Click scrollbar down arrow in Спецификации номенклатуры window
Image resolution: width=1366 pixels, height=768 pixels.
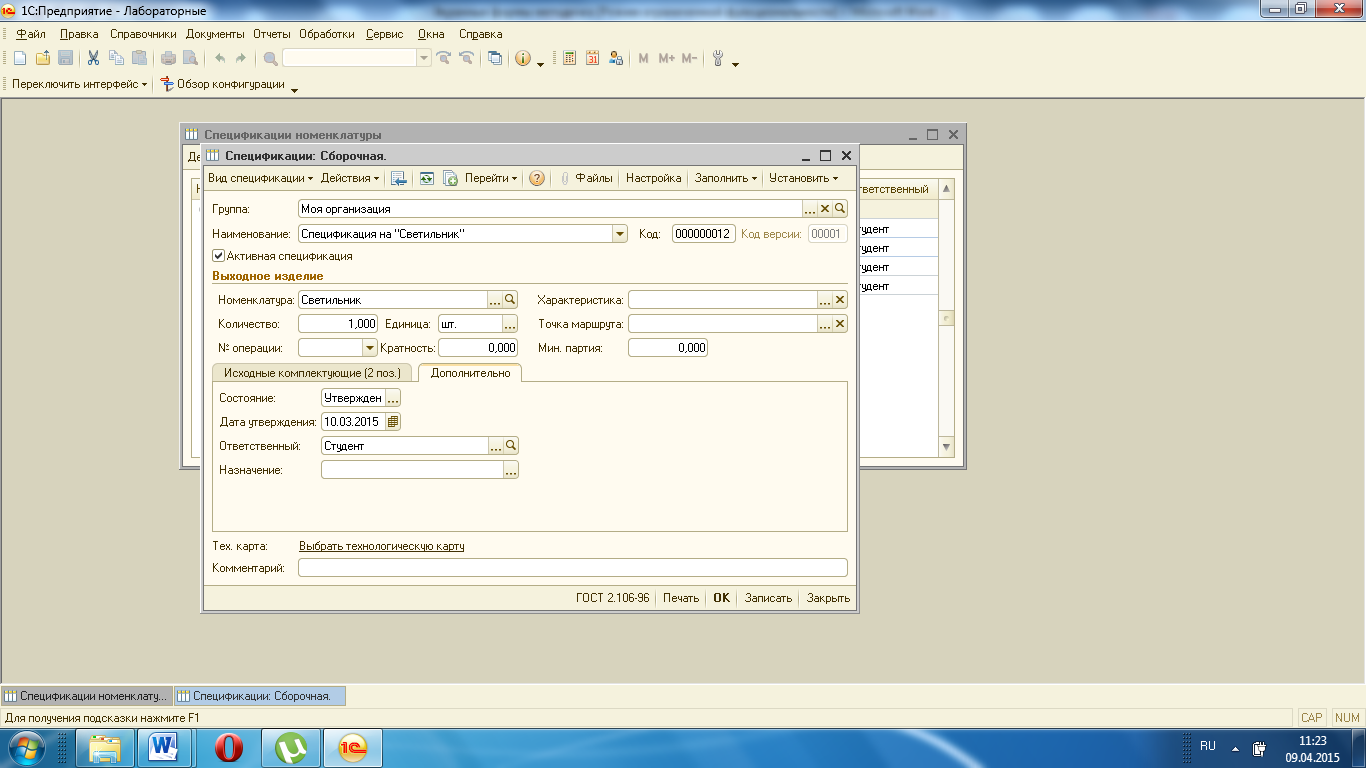(947, 447)
